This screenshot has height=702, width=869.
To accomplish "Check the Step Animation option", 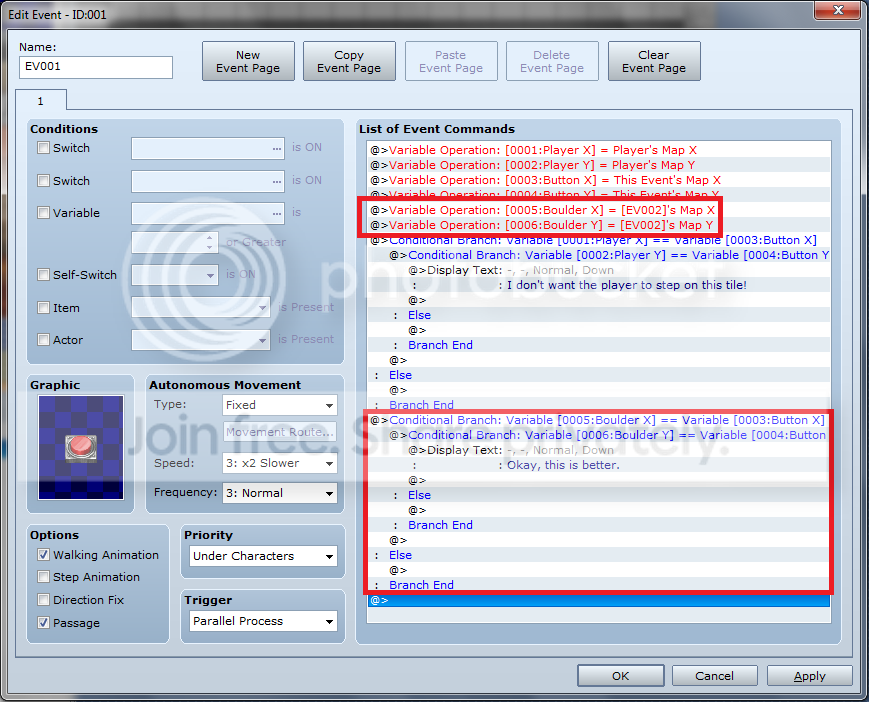I will 43,577.
